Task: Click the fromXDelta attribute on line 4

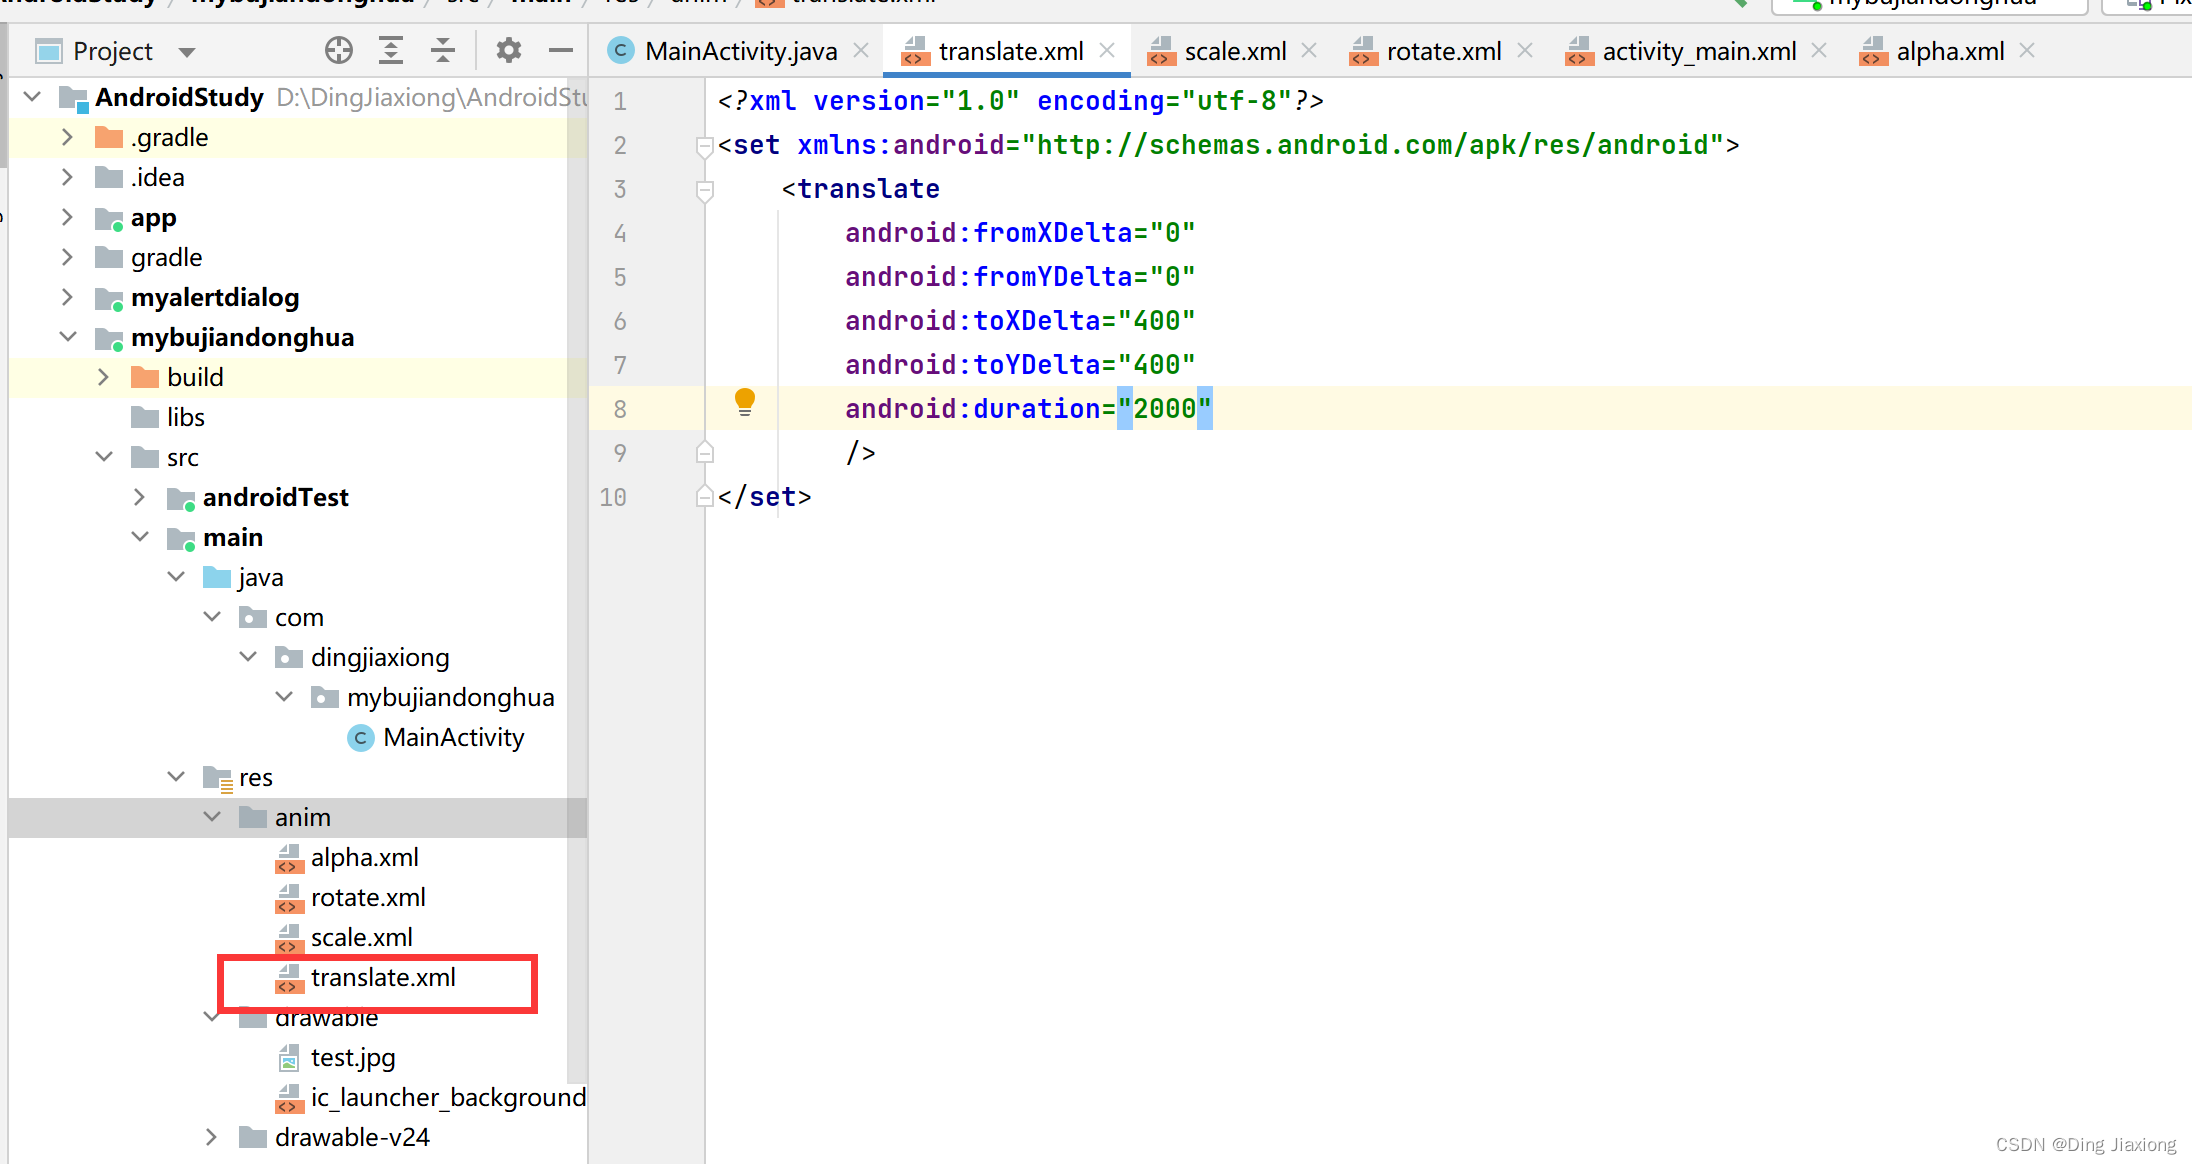Action: click(x=988, y=233)
